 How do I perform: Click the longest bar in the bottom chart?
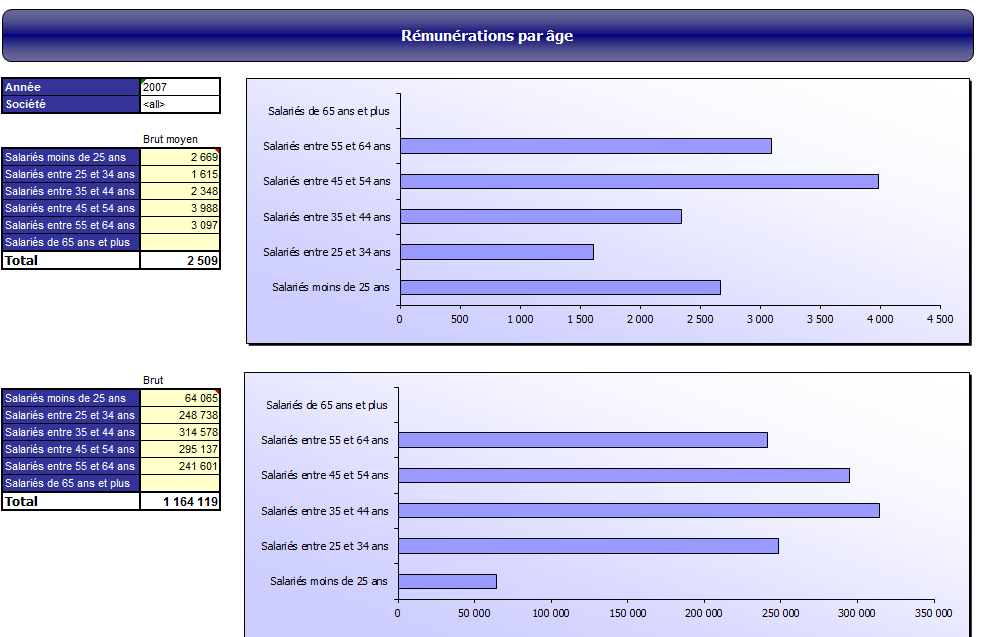(x=638, y=510)
